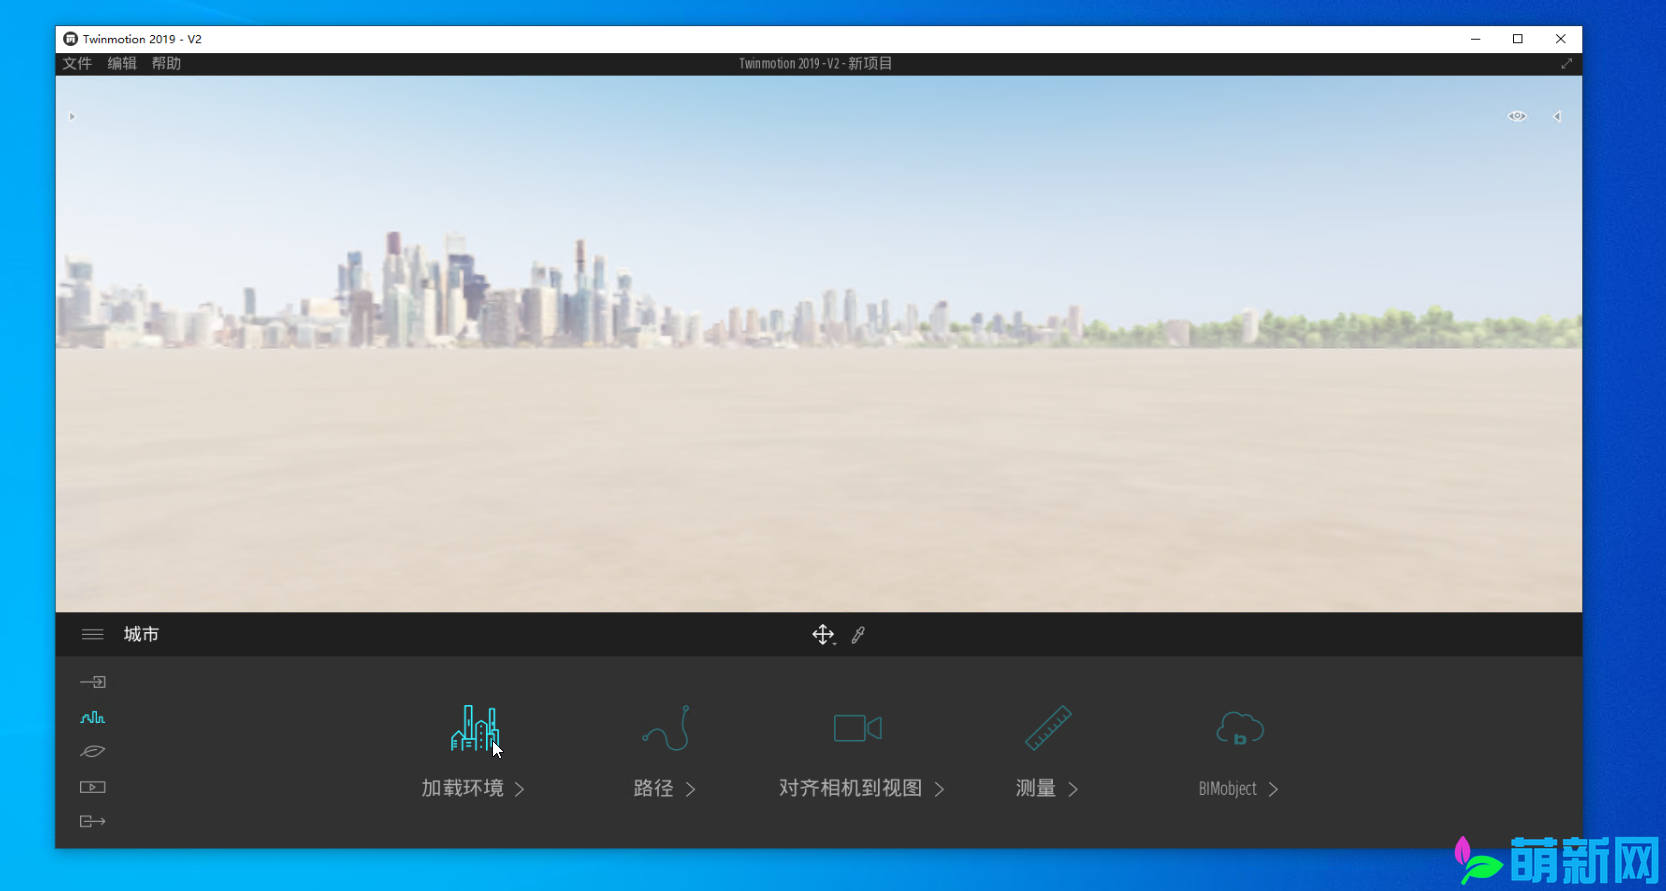Click the Twinmotion app icon in title bar
Viewport: 1666px width, 891px height.
pos(70,39)
